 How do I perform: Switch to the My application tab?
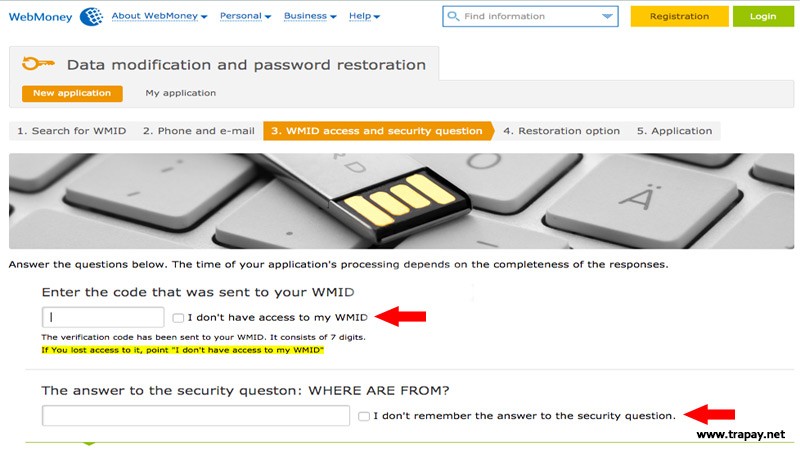[180, 93]
